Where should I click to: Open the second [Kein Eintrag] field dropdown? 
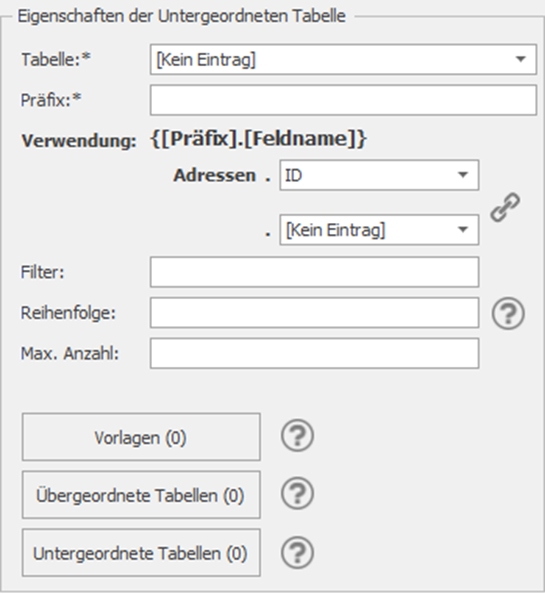(462, 230)
